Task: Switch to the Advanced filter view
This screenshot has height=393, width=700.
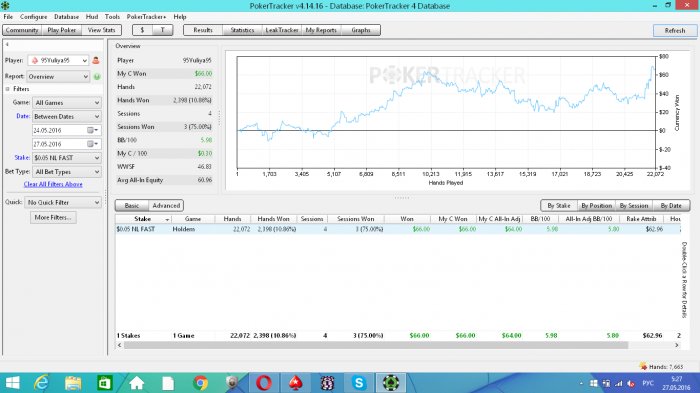Action: [166, 205]
